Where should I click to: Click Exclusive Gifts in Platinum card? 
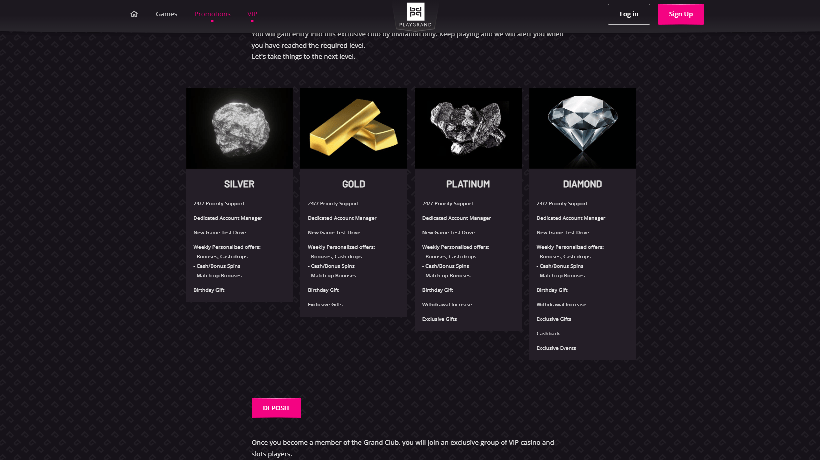pyautogui.click(x=439, y=319)
